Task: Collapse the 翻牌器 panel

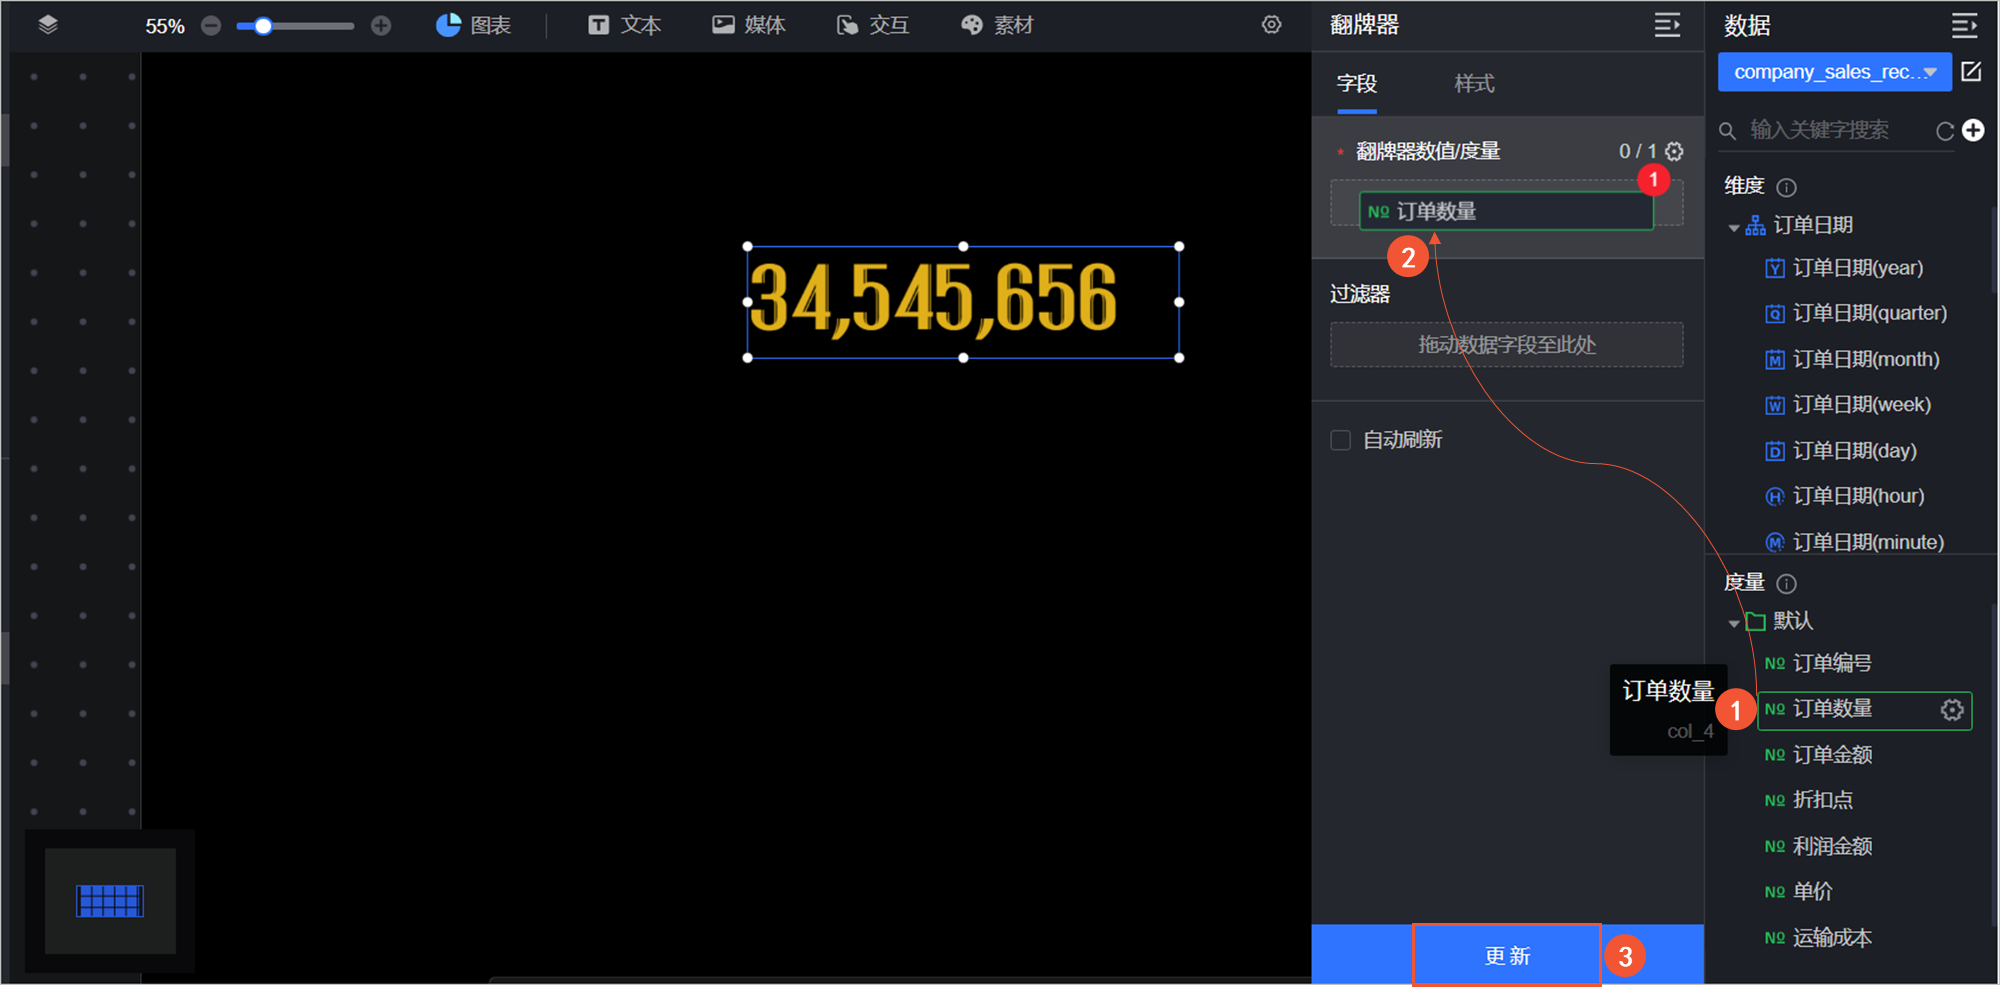Action: coord(1667,25)
